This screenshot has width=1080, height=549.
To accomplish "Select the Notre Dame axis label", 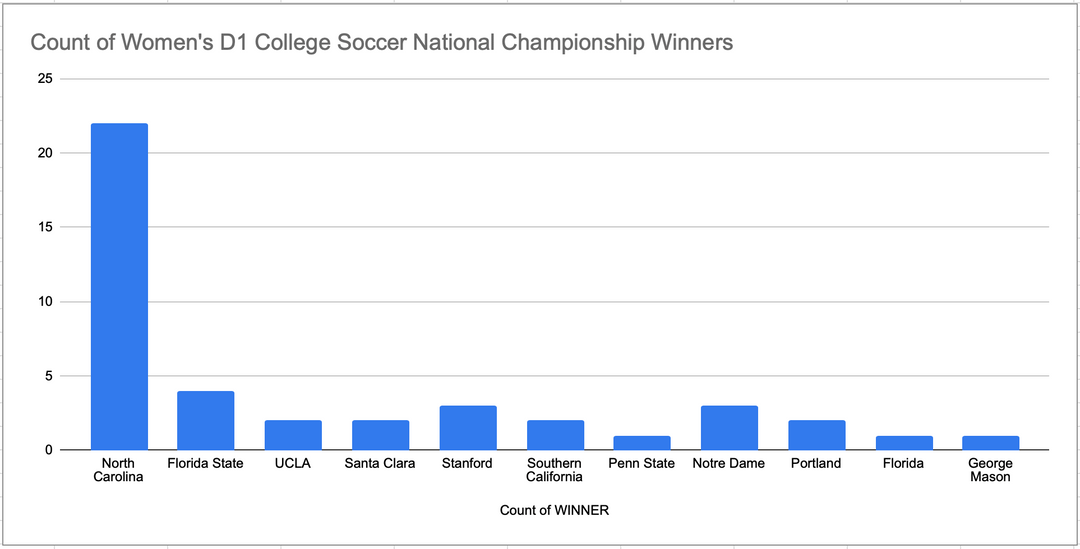I will pos(729,464).
